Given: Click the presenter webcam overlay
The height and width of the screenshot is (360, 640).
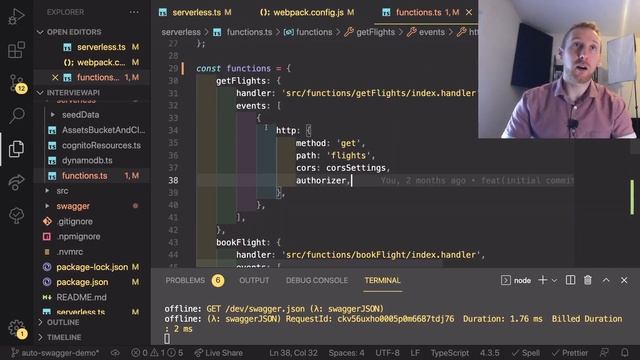Looking at the screenshot, I should click(559, 69).
